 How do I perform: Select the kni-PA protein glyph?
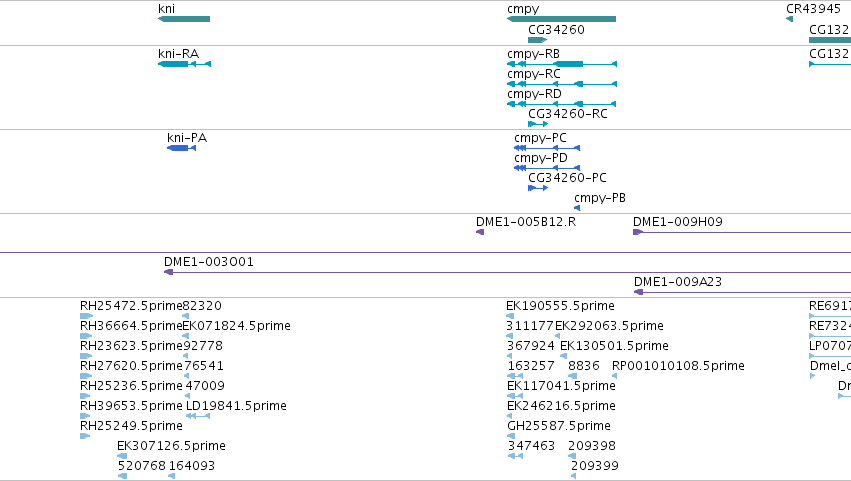coord(181,148)
